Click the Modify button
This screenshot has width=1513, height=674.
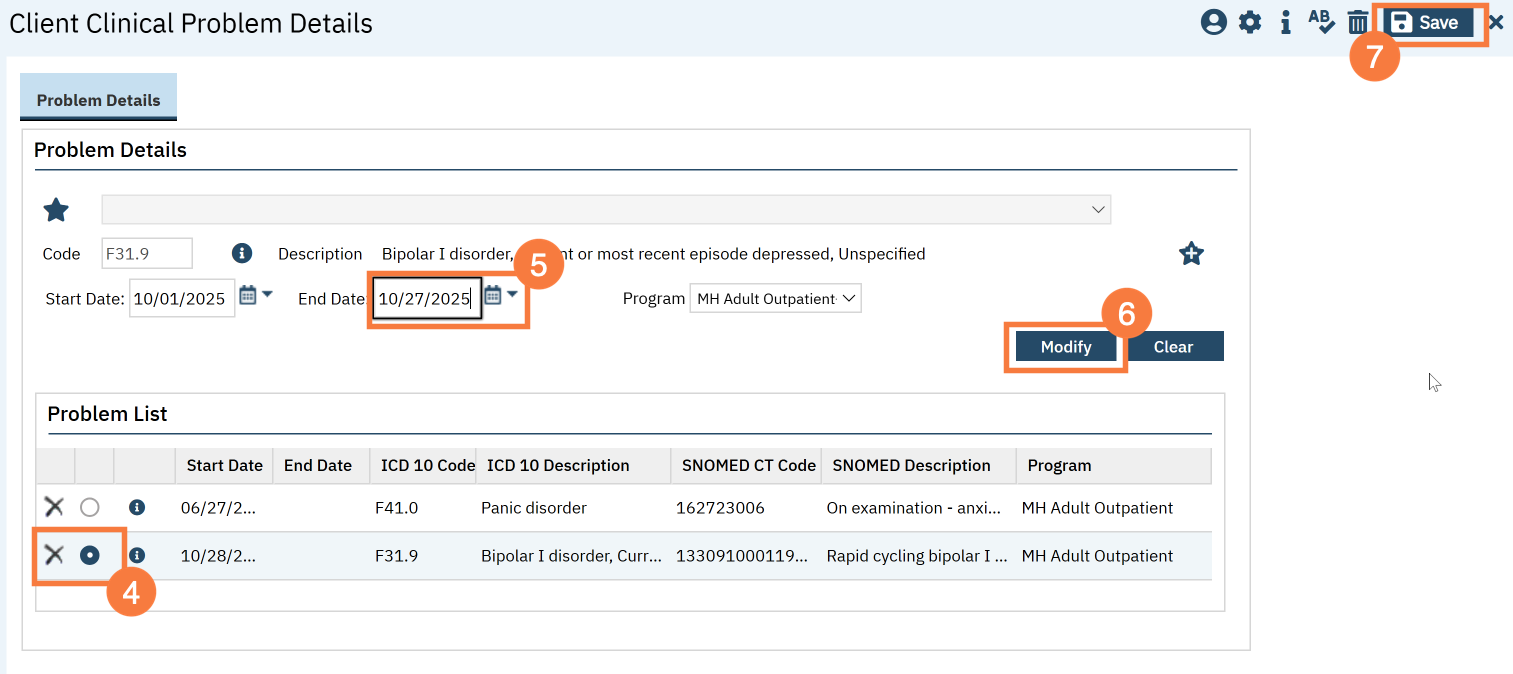click(1065, 347)
